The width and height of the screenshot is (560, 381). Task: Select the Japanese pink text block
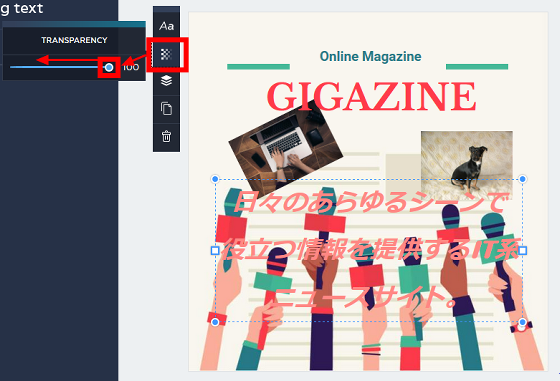pyautogui.click(x=369, y=250)
